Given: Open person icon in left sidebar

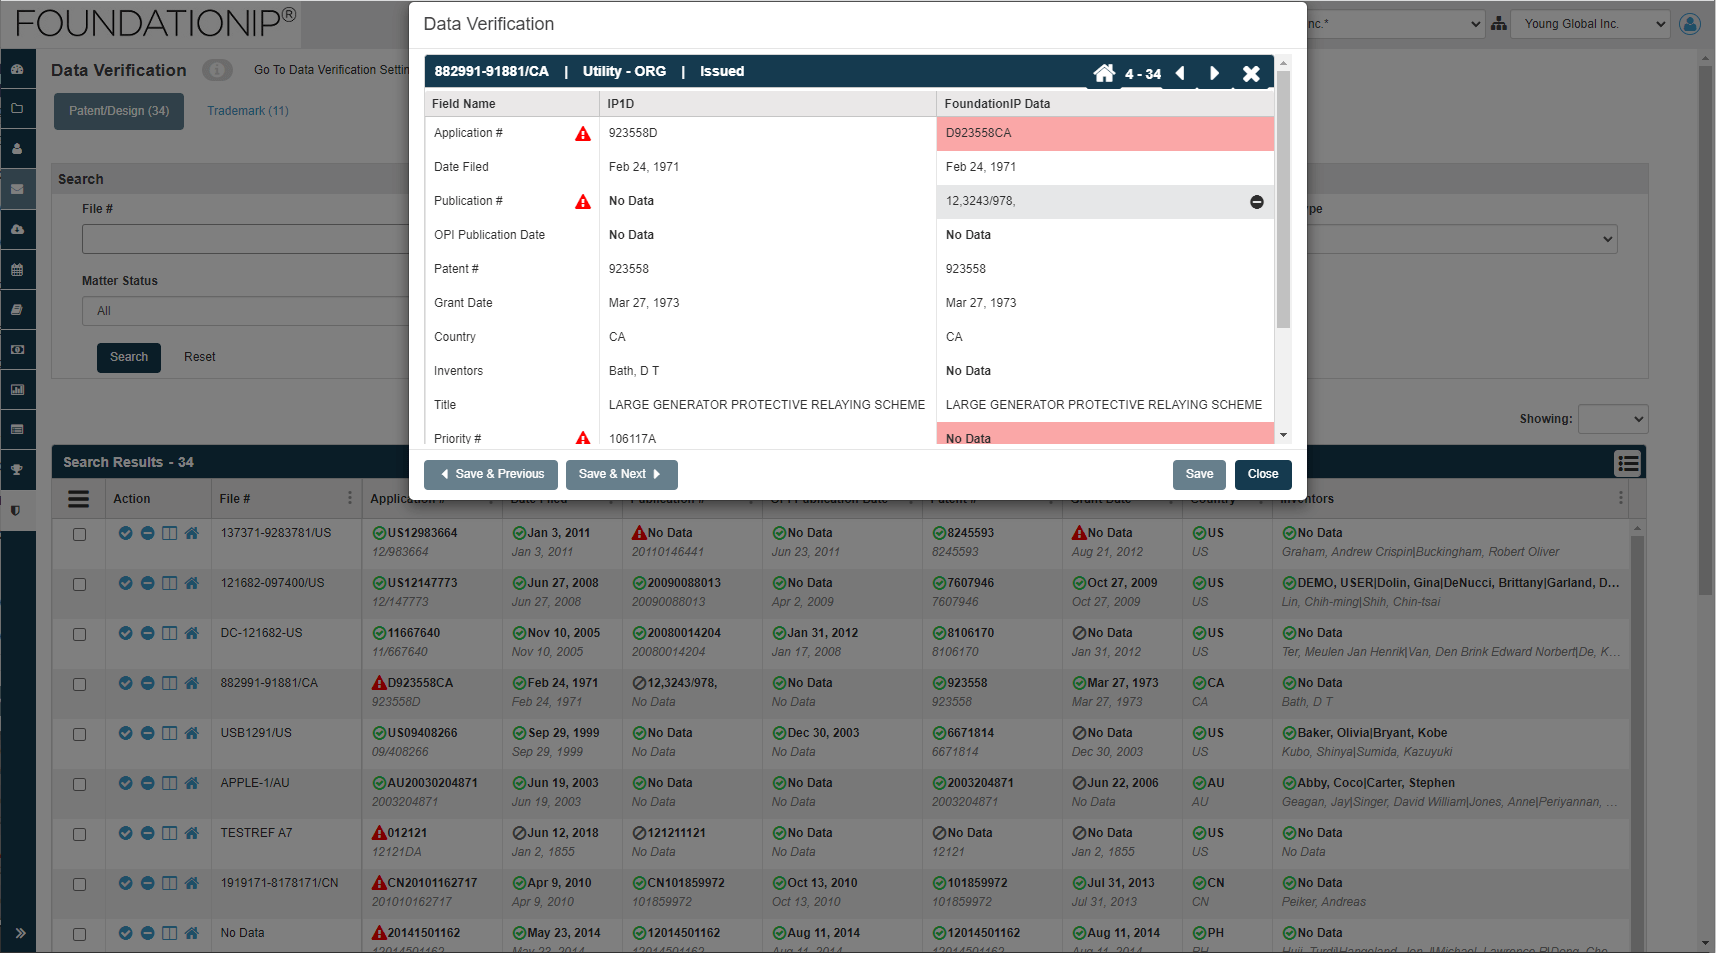Looking at the screenshot, I should pos(17,149).
